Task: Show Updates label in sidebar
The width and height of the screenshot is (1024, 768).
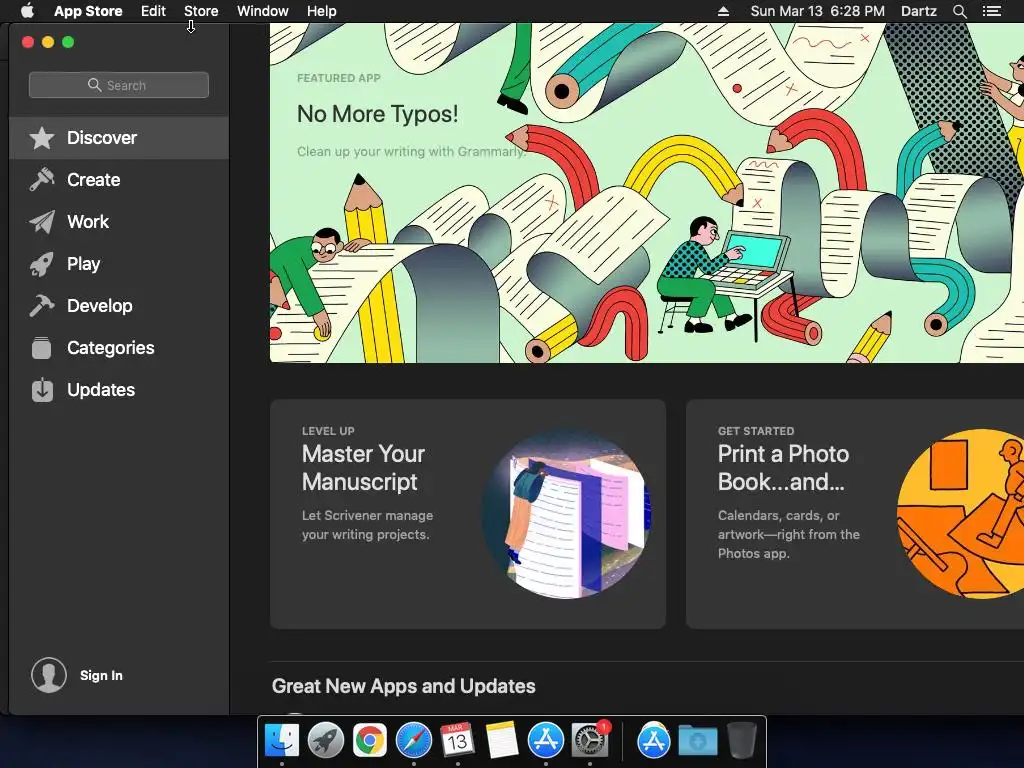Action: tap(101, 390)
